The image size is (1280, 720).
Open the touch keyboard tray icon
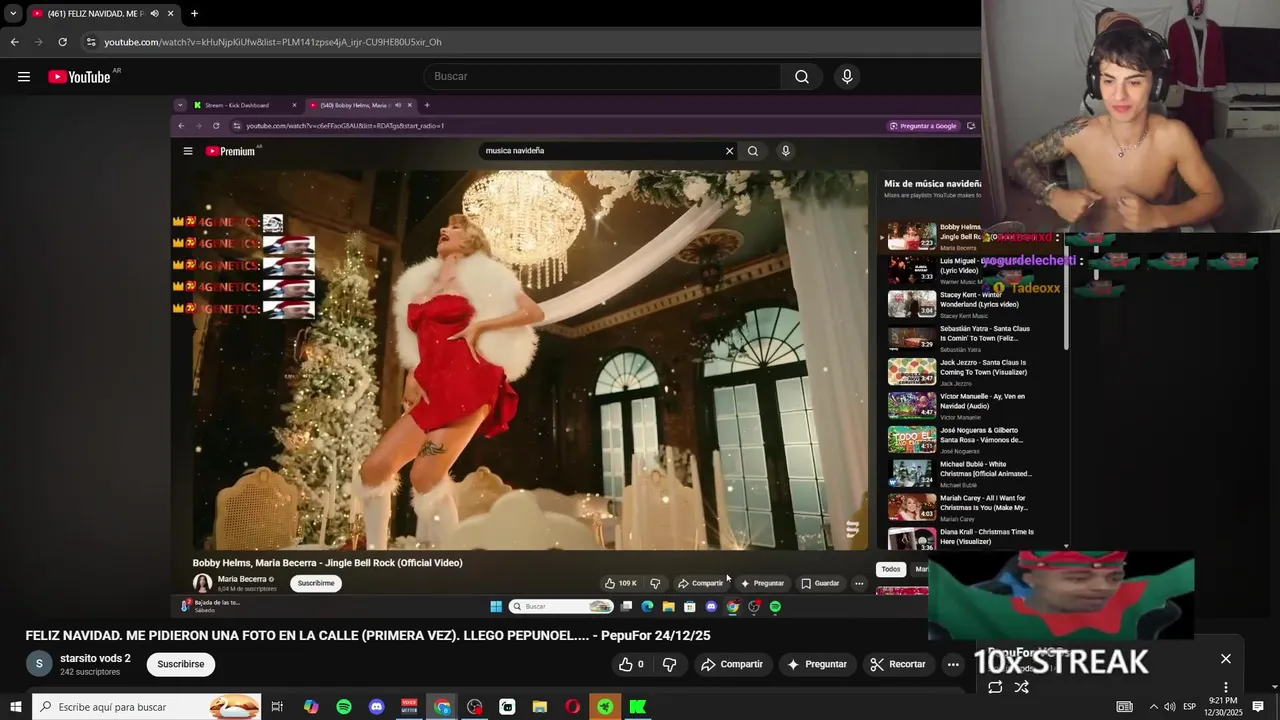pyautogui.click(x=1125, y=707)
